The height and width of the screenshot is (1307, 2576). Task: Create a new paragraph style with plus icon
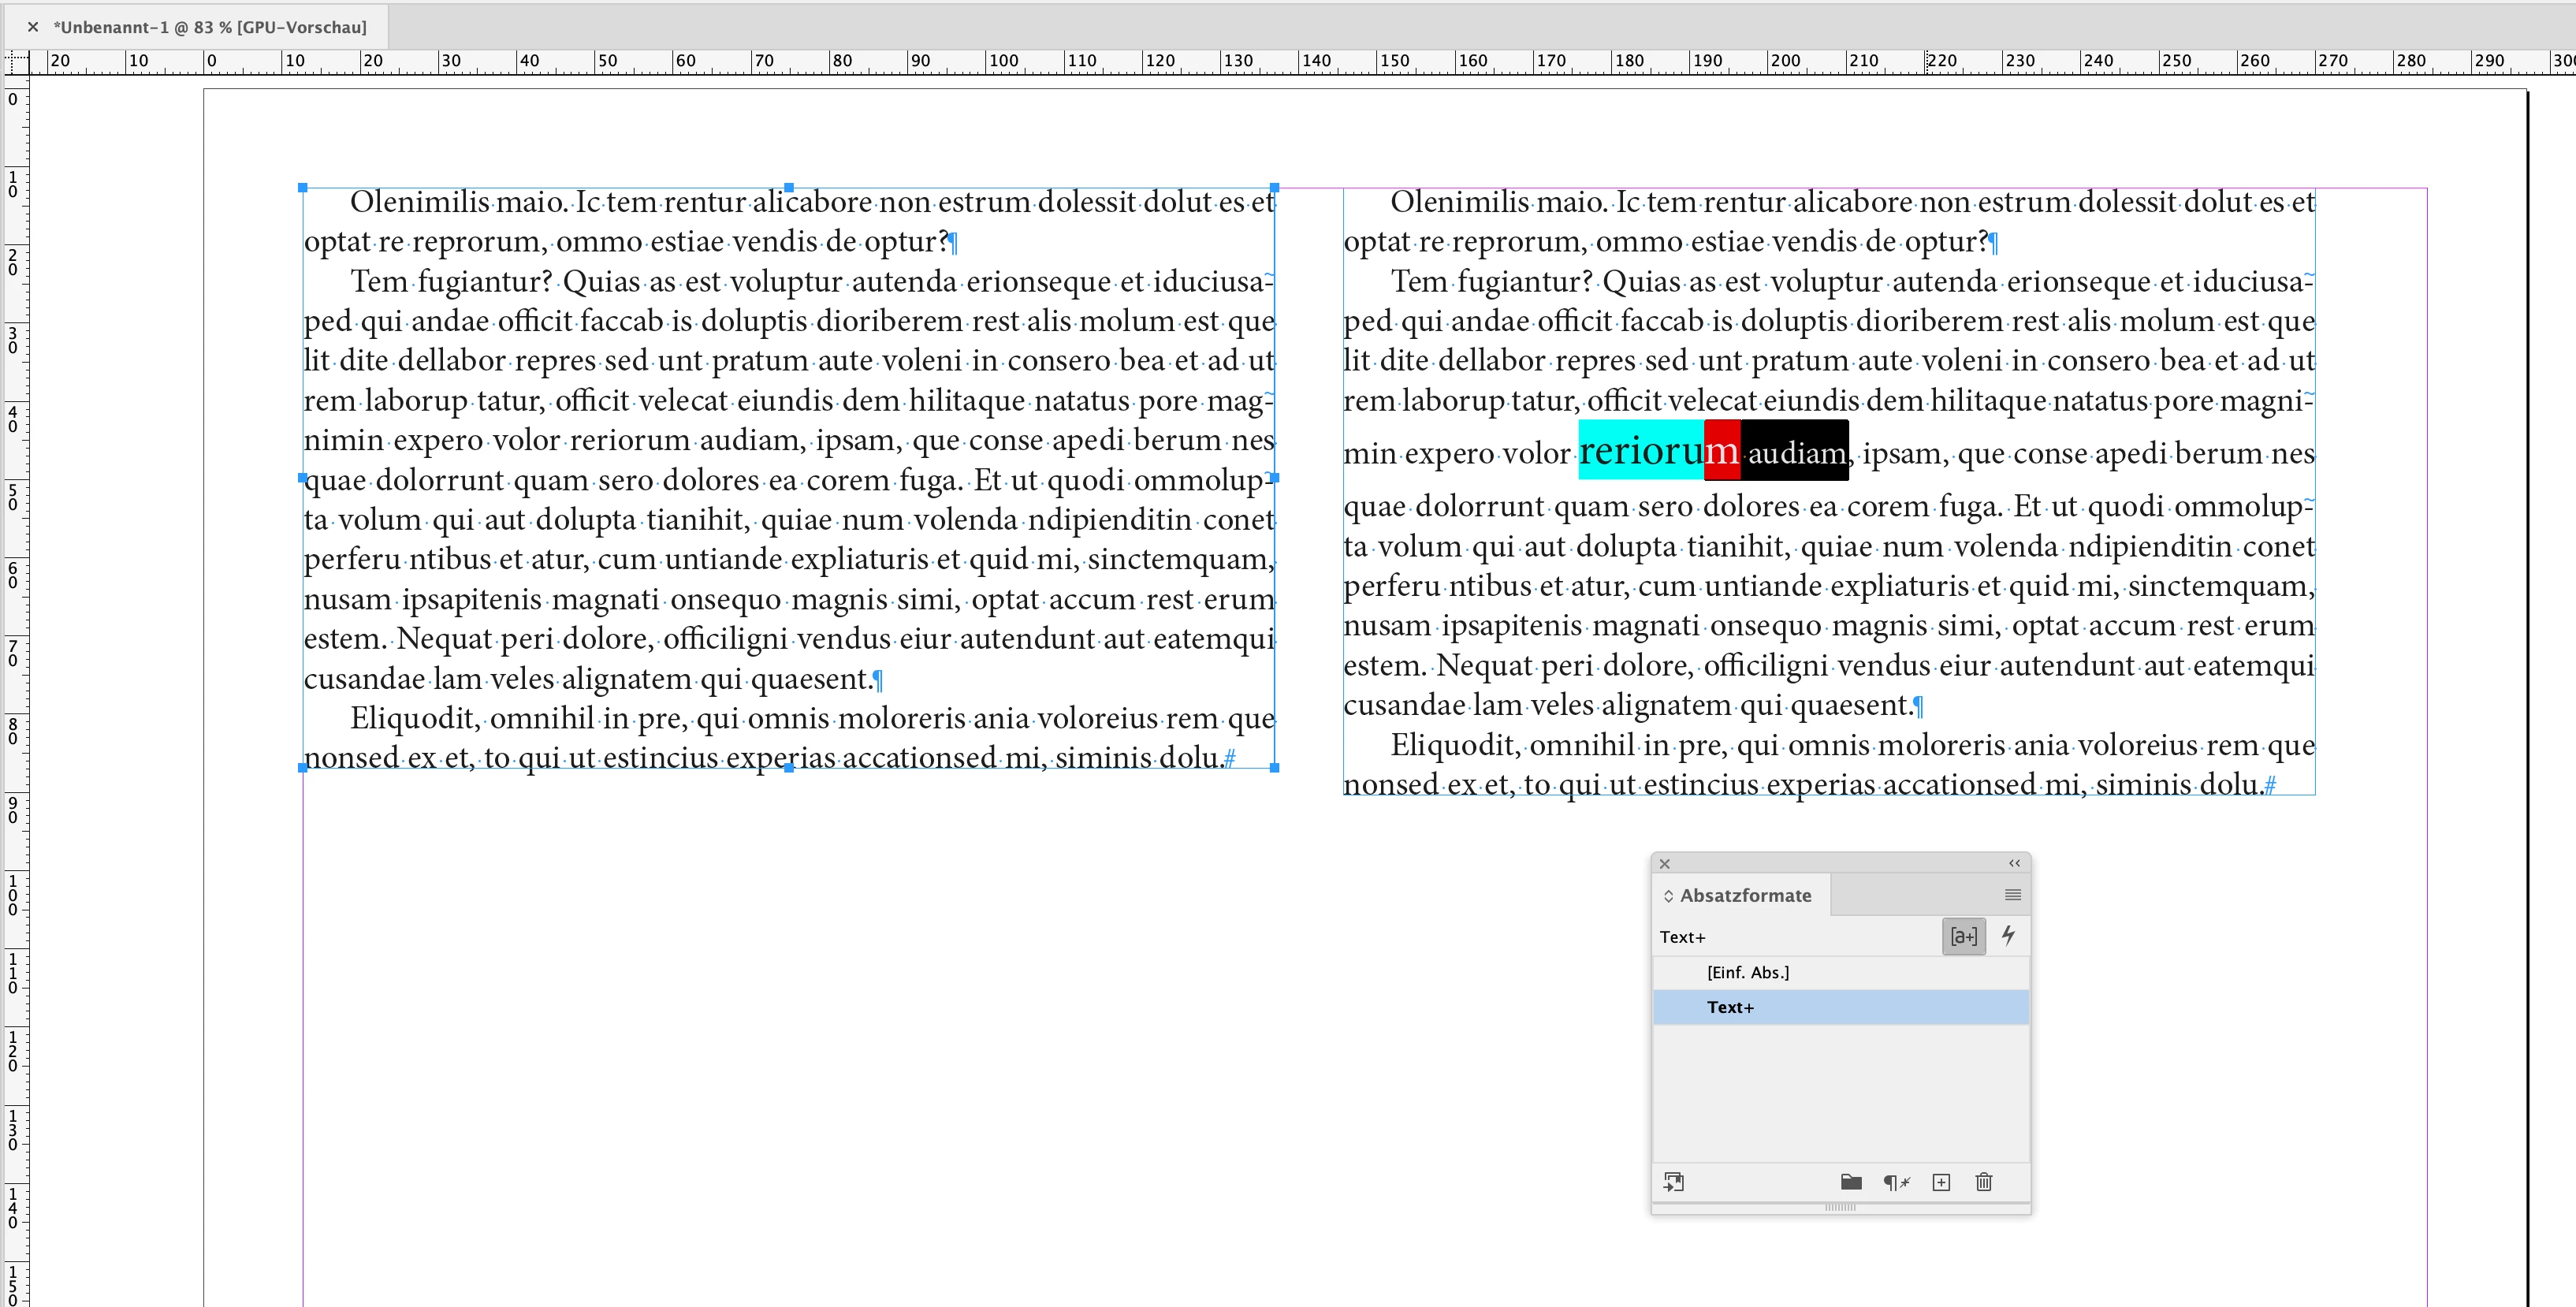pyautogui.click(x=1941, y=1182)
